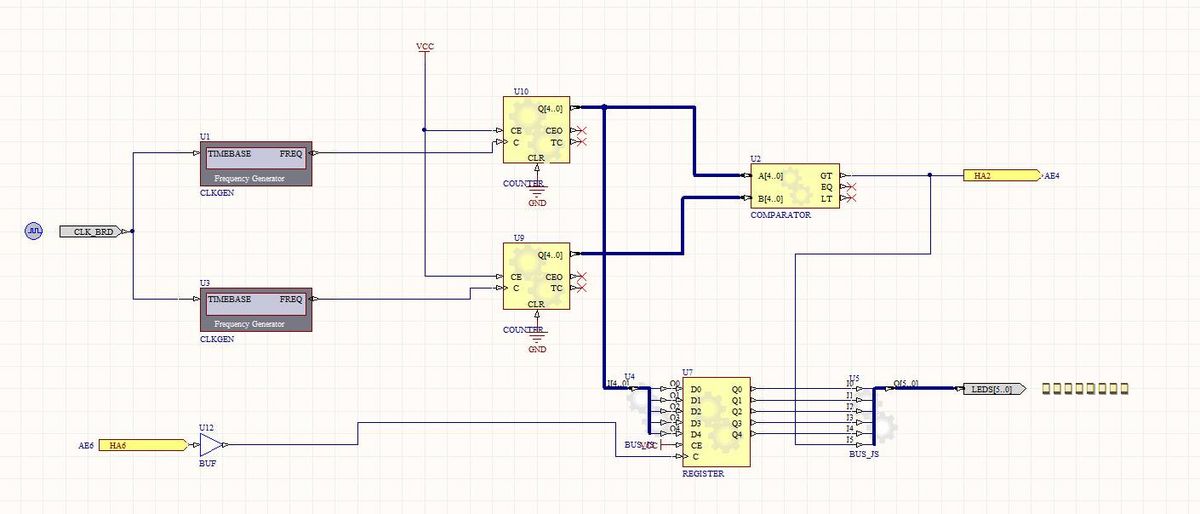Click the blue clock source symbol
Screen dimensions: 1200x514
tap(33, 232)
